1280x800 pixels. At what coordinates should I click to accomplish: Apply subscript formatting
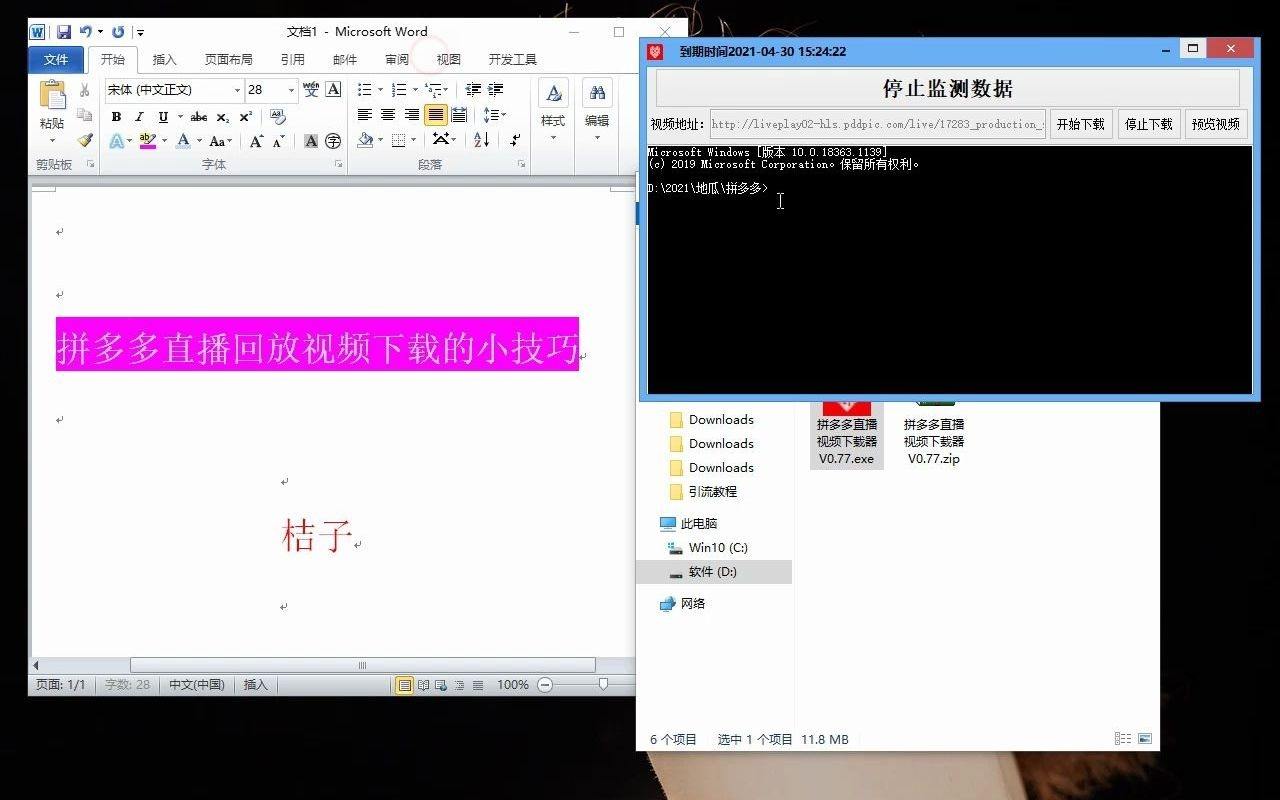coord(223,117)
